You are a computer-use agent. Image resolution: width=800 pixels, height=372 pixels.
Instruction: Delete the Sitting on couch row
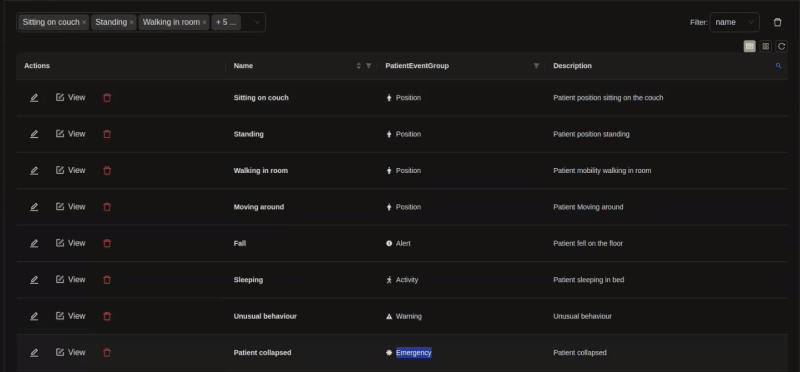point(107,97)
